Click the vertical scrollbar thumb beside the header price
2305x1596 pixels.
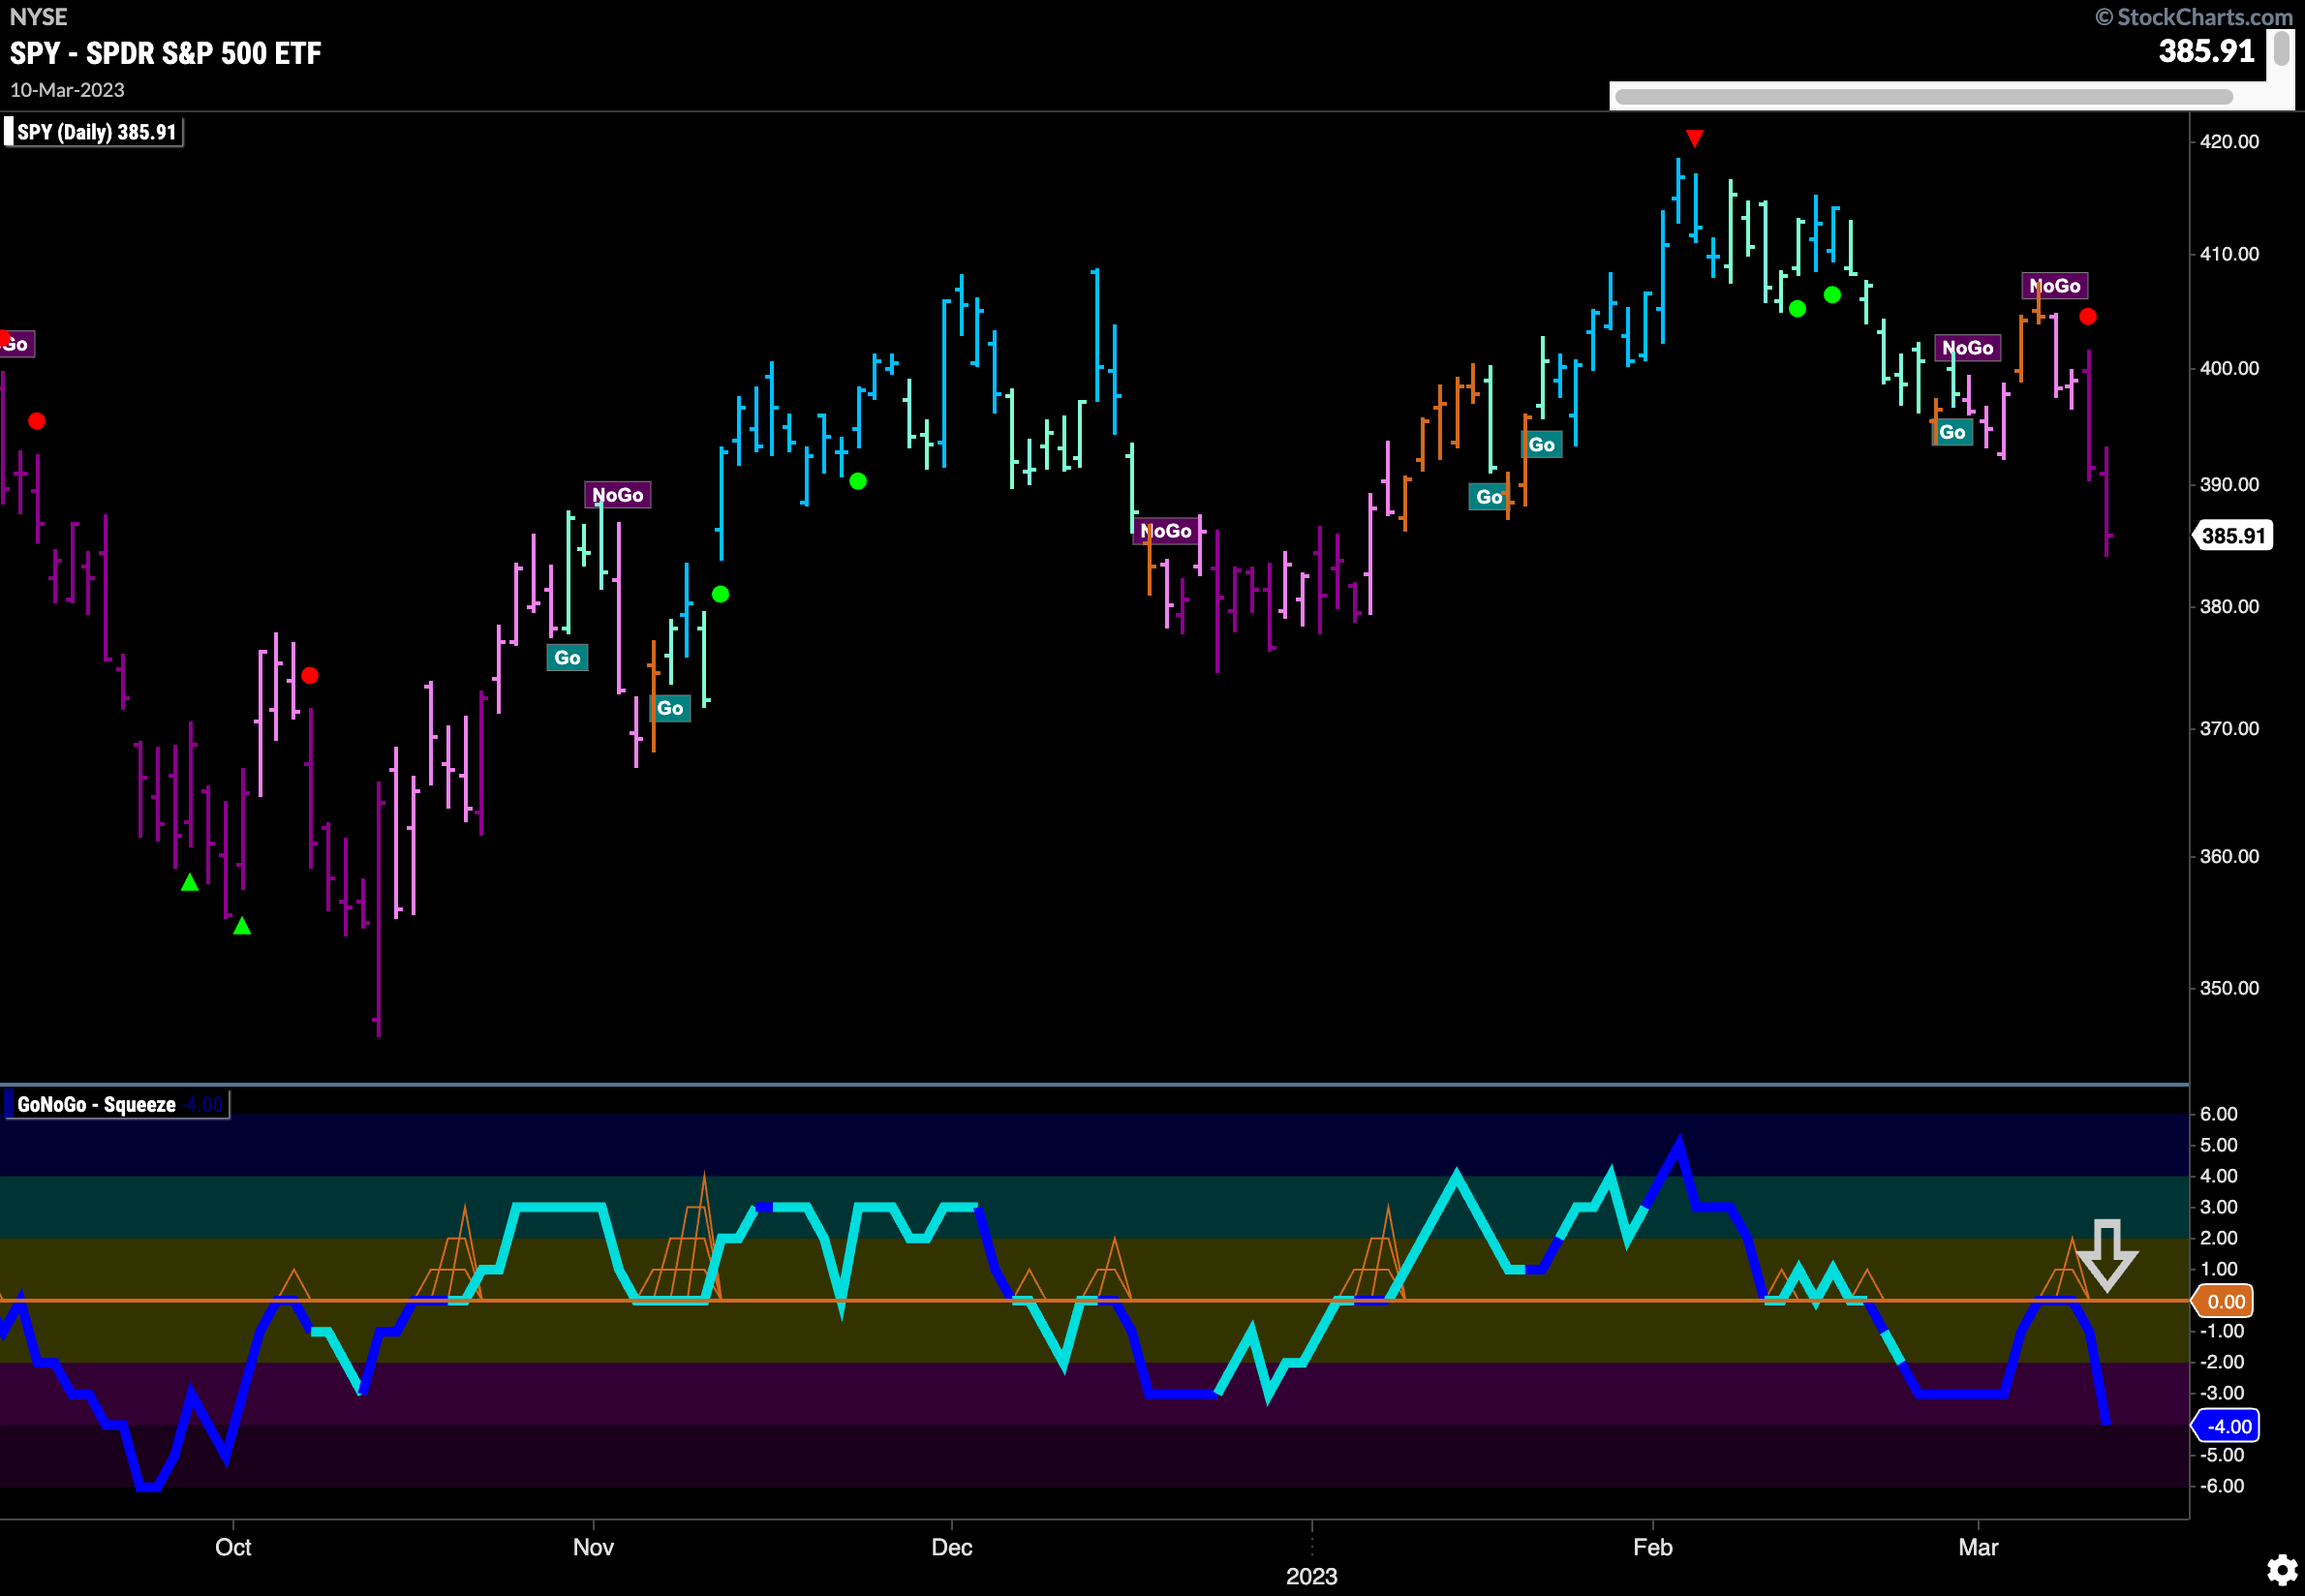tap(2281, 48)
